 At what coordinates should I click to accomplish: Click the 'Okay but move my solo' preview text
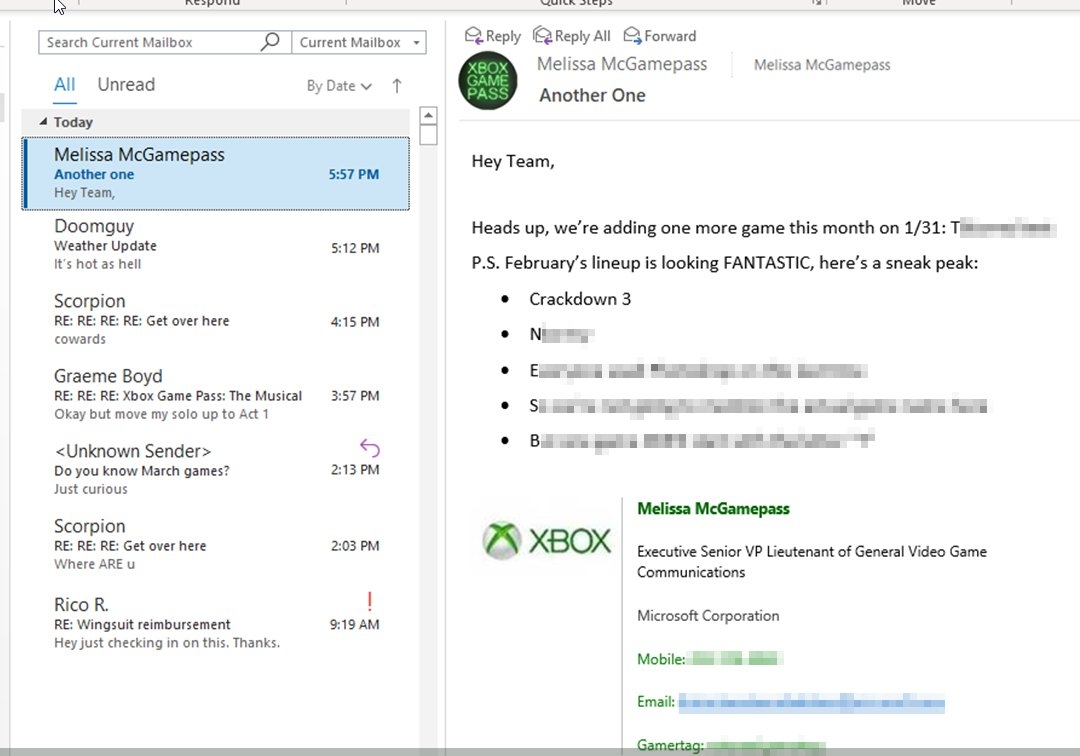[161, 414]
